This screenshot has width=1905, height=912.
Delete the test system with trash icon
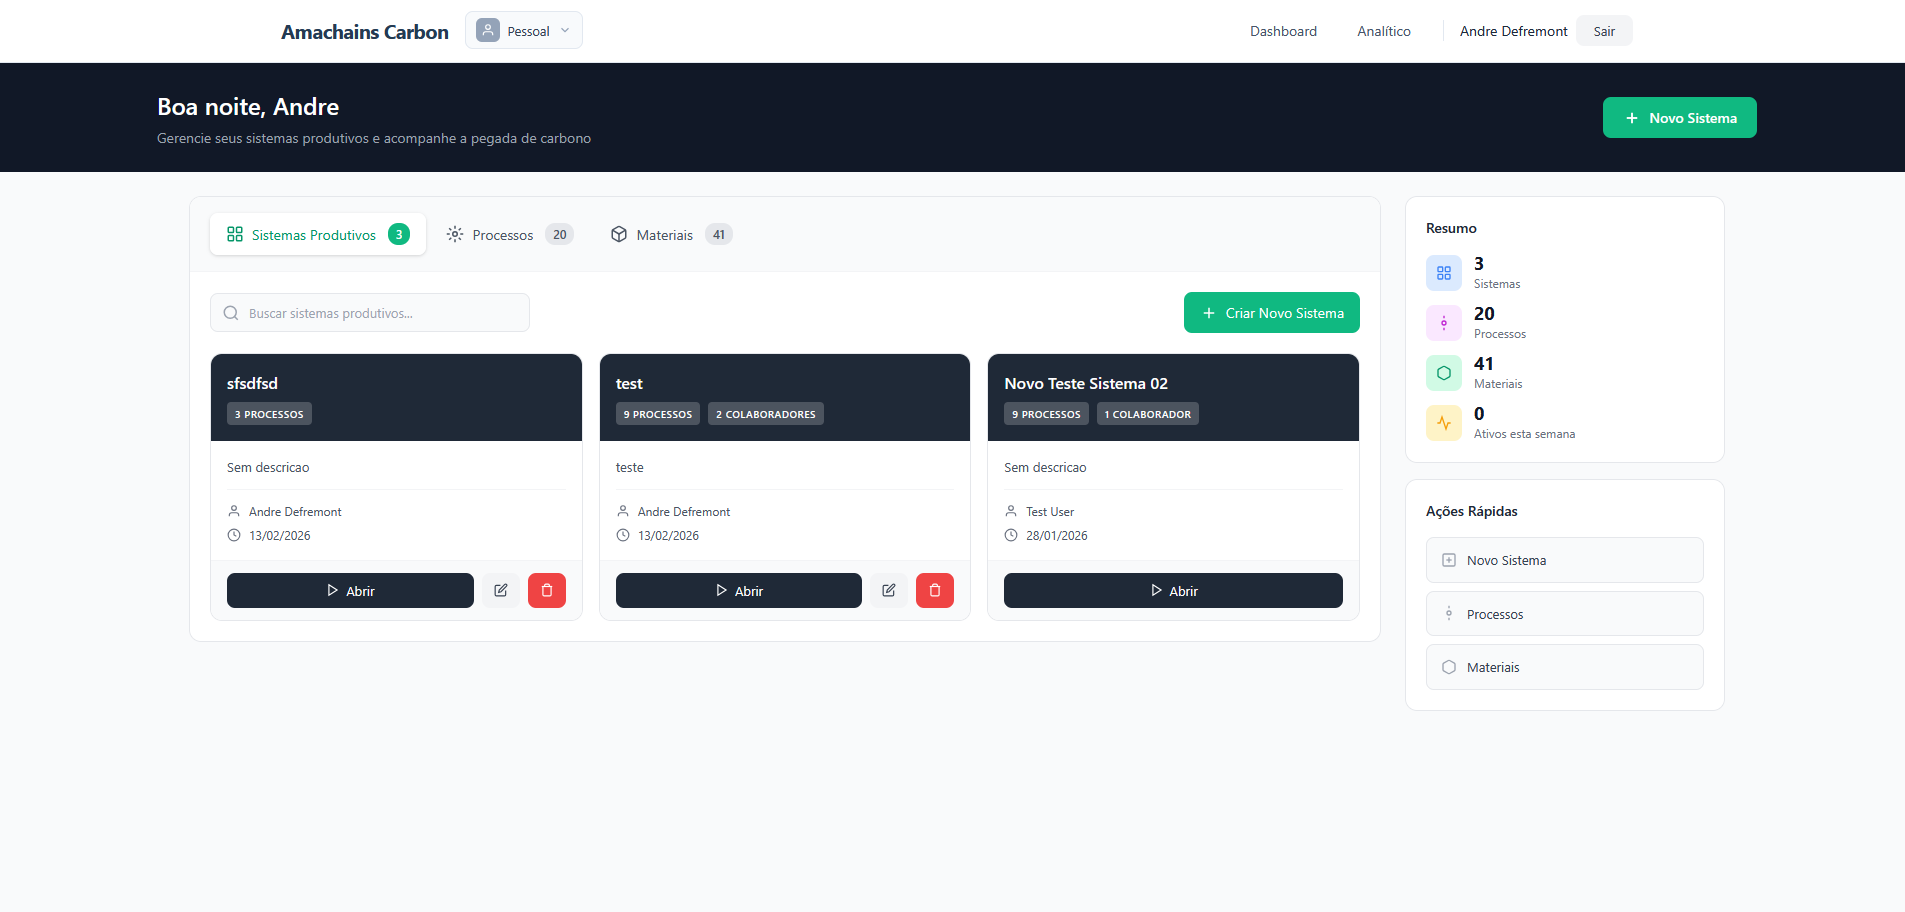pyautogui.click(x=935, y=591)
